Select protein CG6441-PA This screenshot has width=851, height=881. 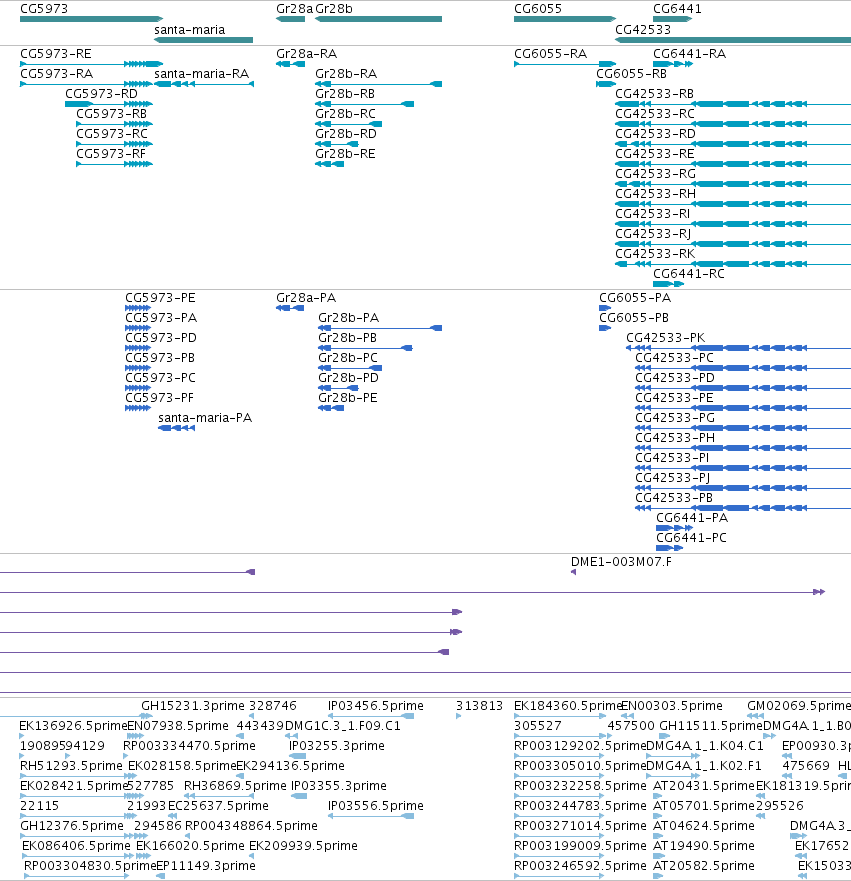[674, 528]
